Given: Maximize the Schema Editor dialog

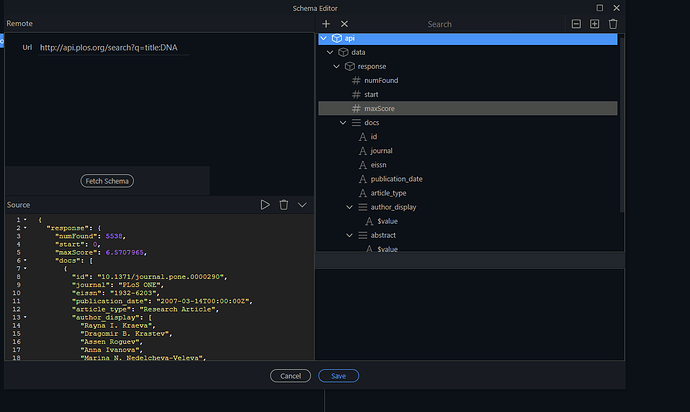Looking at the screenshot, I should (599, 8).
